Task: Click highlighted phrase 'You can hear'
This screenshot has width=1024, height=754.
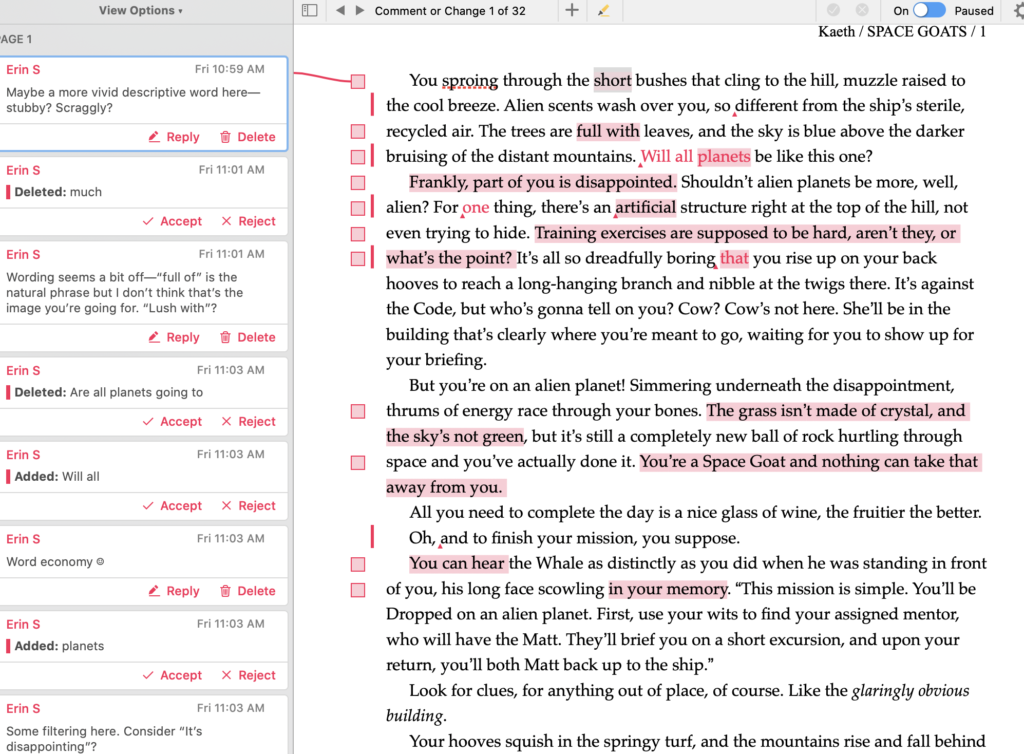Action: (457, 563)
